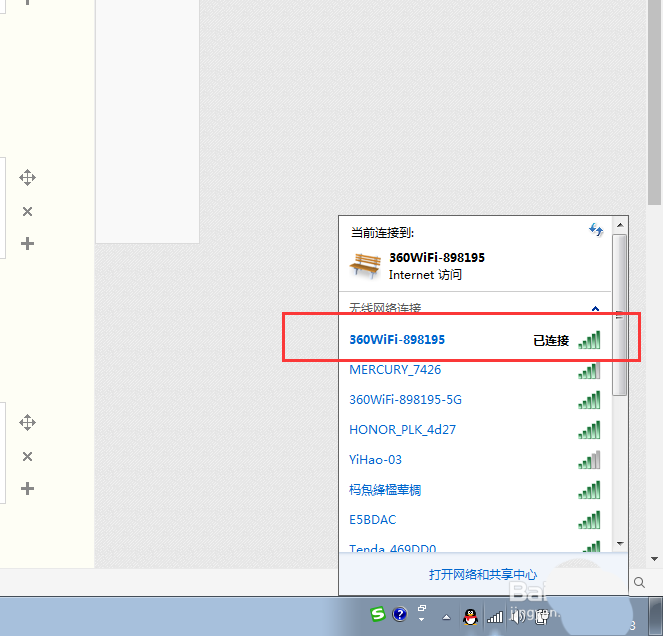Click the lower plus add icon
Viewport: 663px width, 636px height.
(x=27, y=488)
